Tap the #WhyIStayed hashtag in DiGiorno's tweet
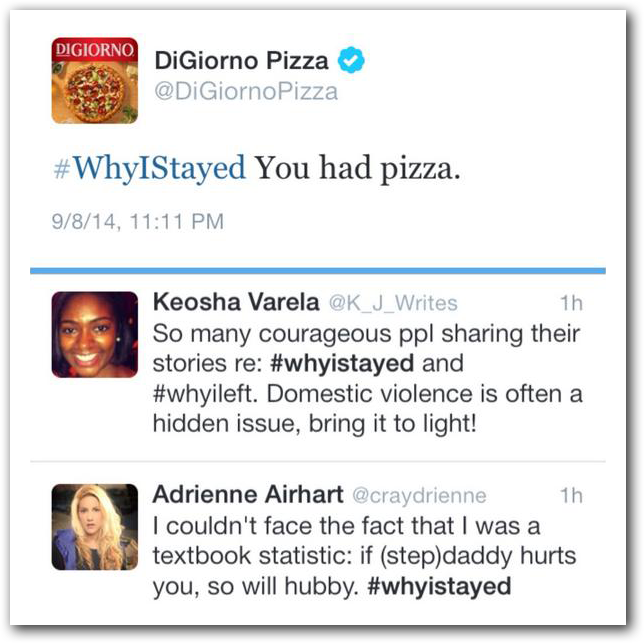The height and width of the screenshot is (643, 644). (149, 168)
